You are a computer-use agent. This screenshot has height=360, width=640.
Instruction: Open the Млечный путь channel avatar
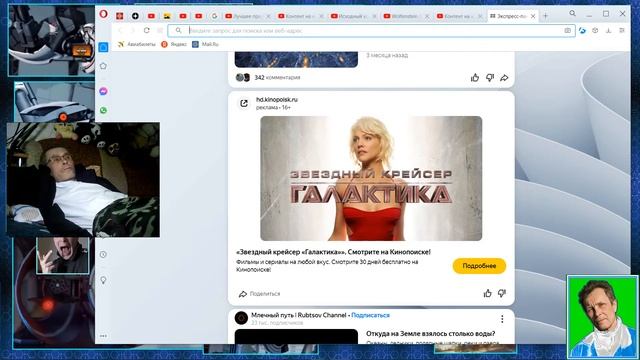[241, 318]
